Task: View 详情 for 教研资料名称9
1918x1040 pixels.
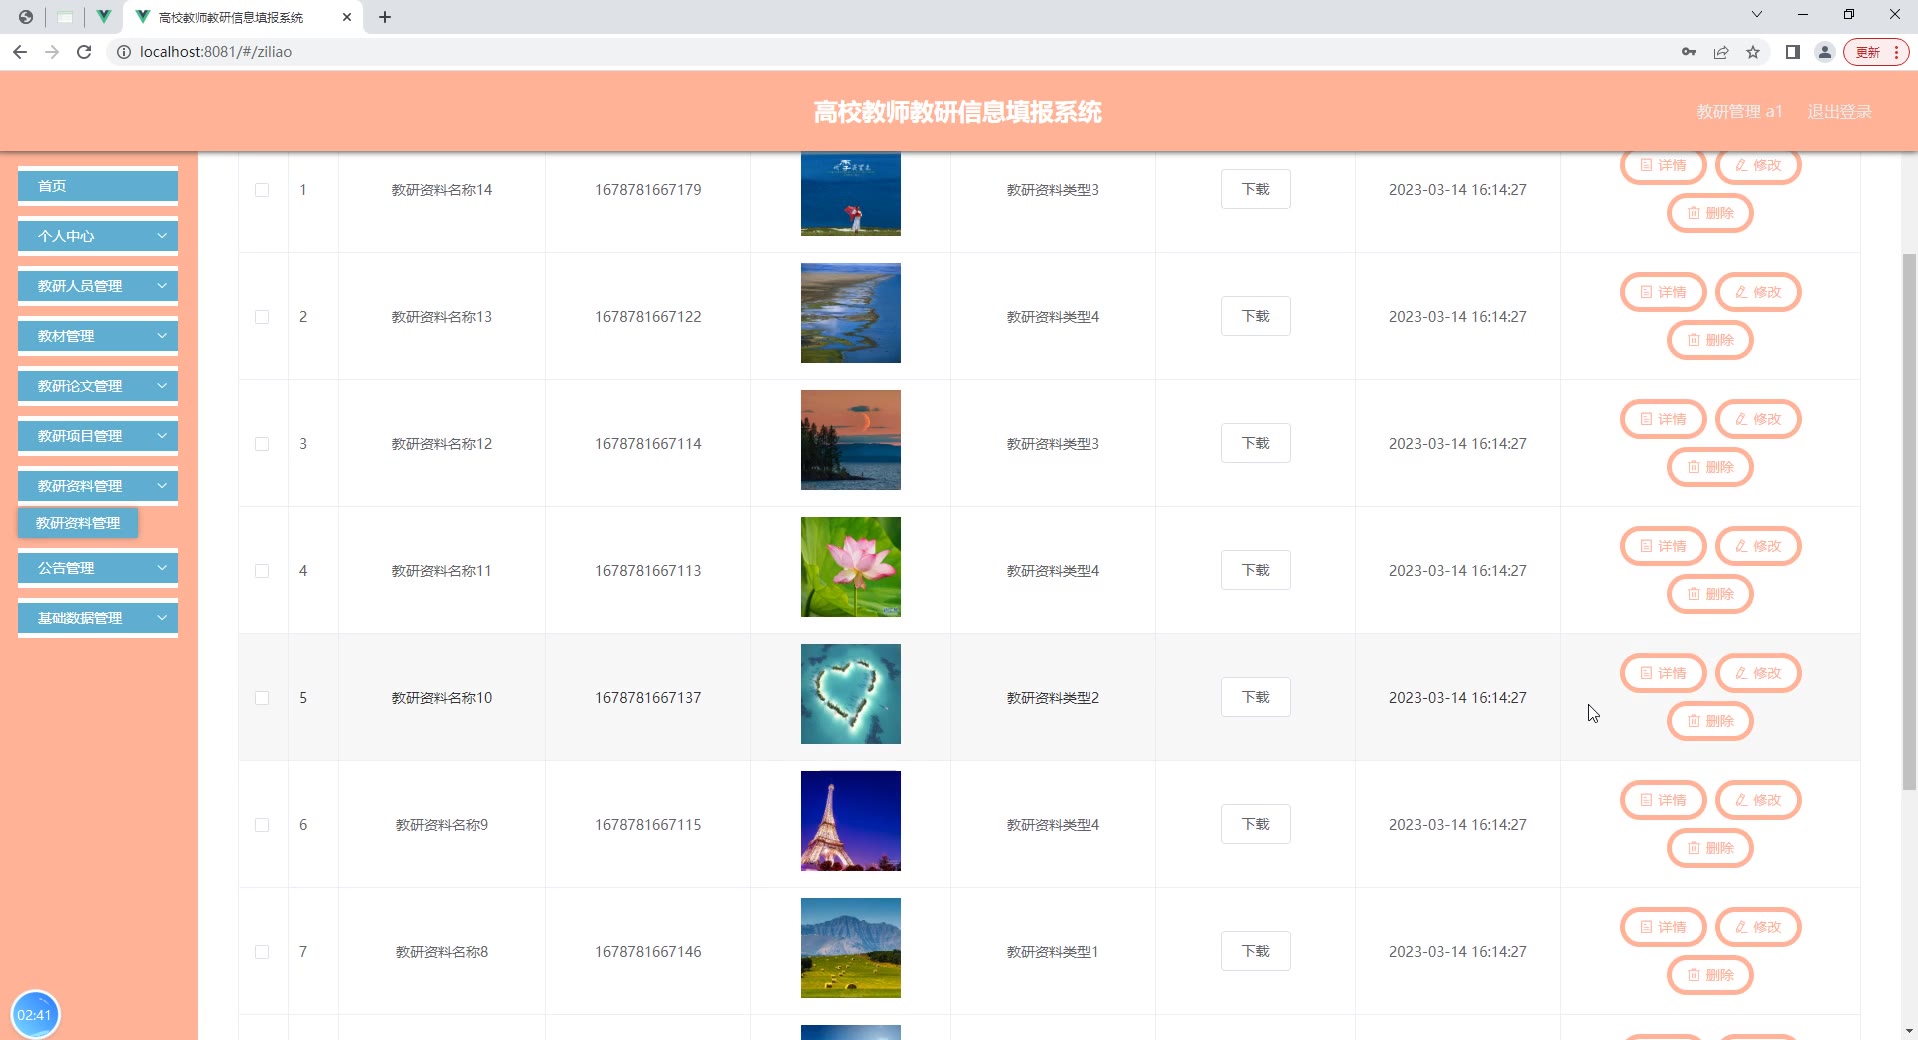Action: click(1663, 800)
